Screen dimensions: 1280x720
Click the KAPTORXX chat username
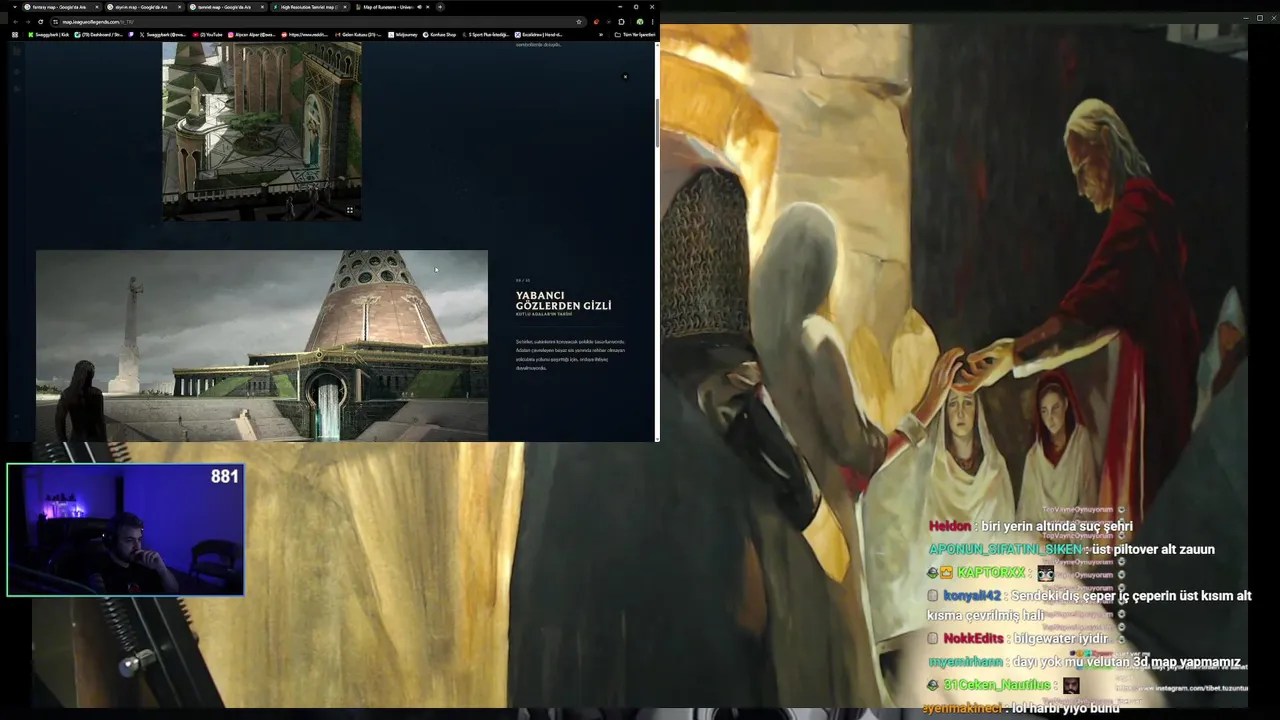click(x=991, y=572)
